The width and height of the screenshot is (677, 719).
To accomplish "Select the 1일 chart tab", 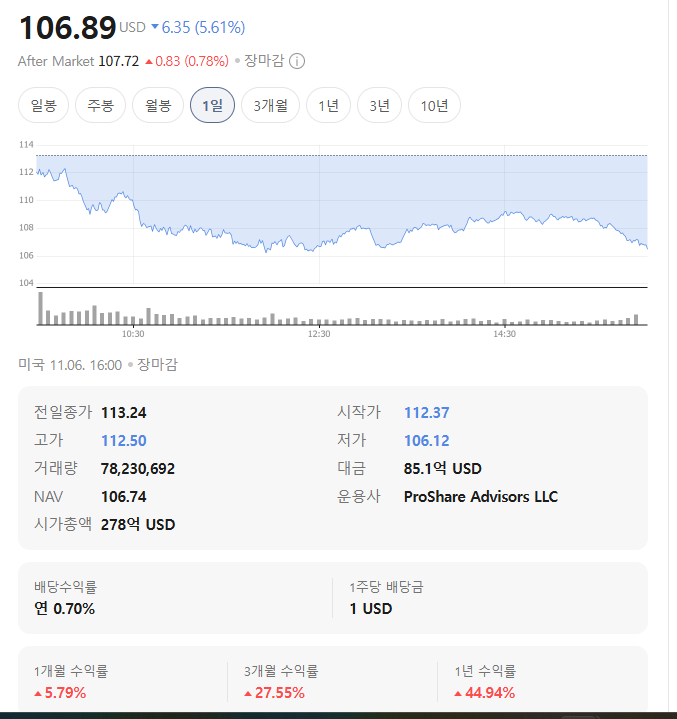I will (x=212, y=105).
